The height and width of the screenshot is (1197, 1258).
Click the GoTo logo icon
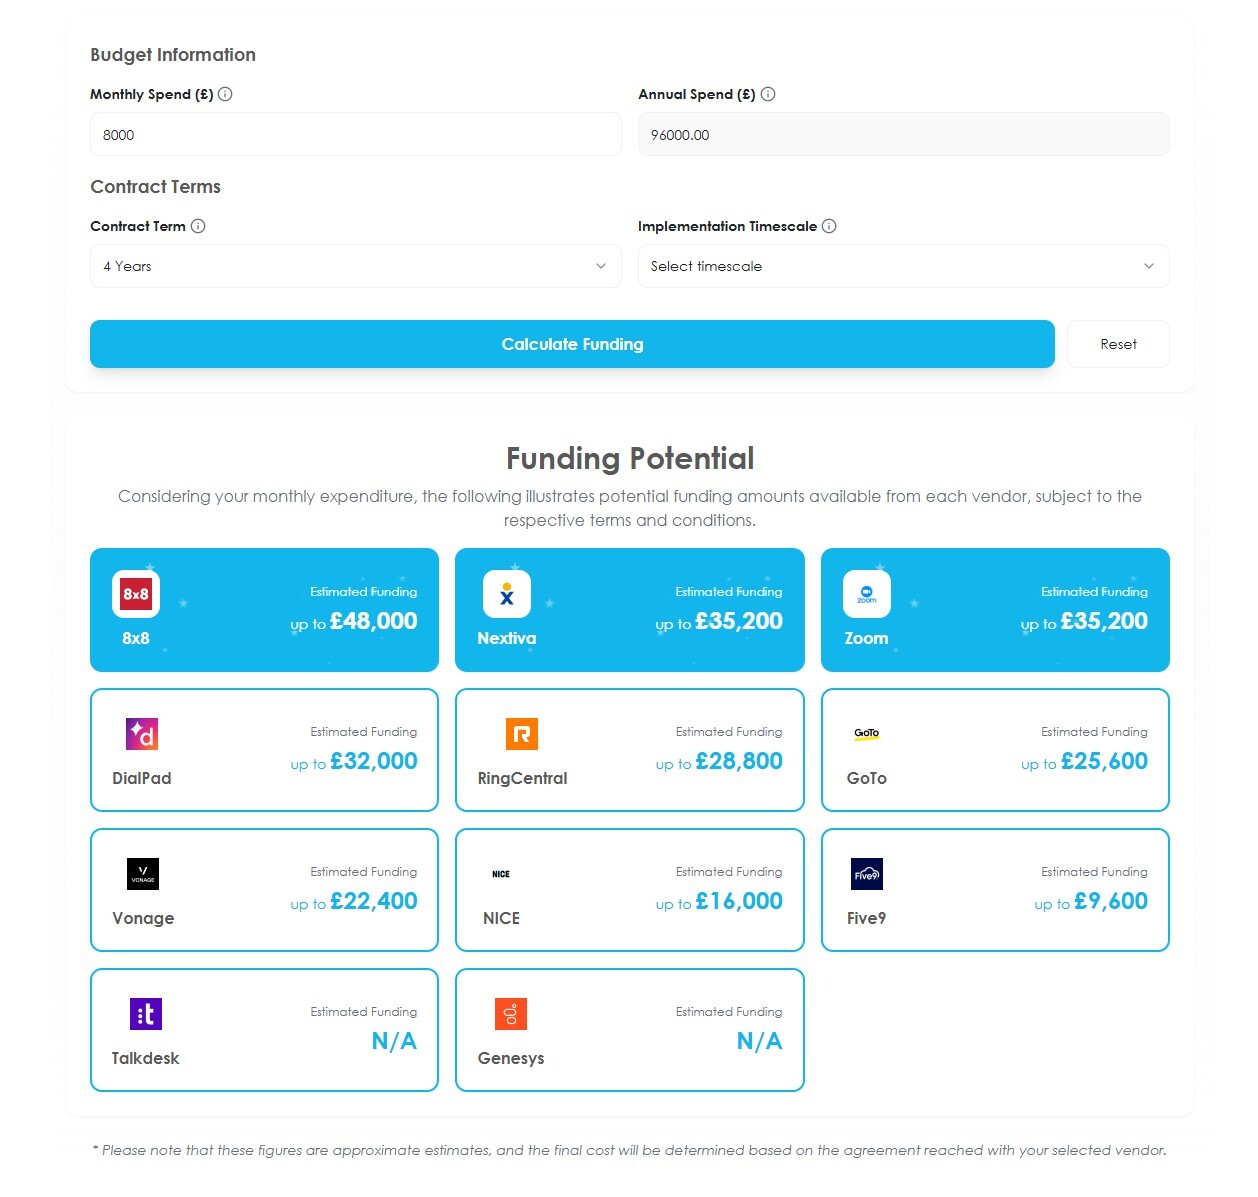pyautogui.click(x=866, y=733)
